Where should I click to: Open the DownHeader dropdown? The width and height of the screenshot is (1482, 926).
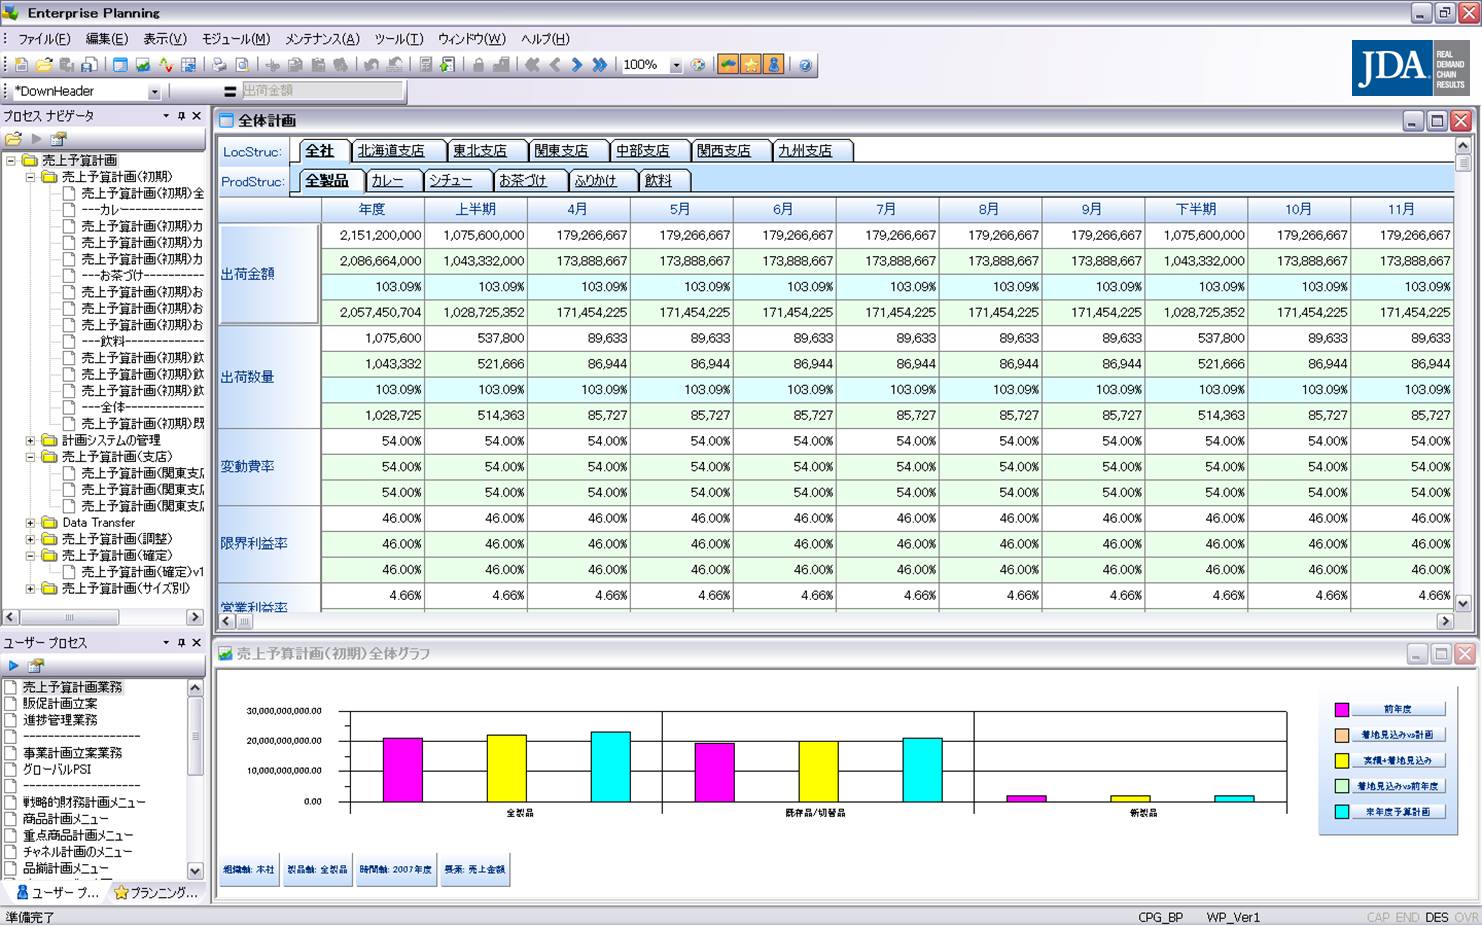pyautogui.click(x=154, y=92)
